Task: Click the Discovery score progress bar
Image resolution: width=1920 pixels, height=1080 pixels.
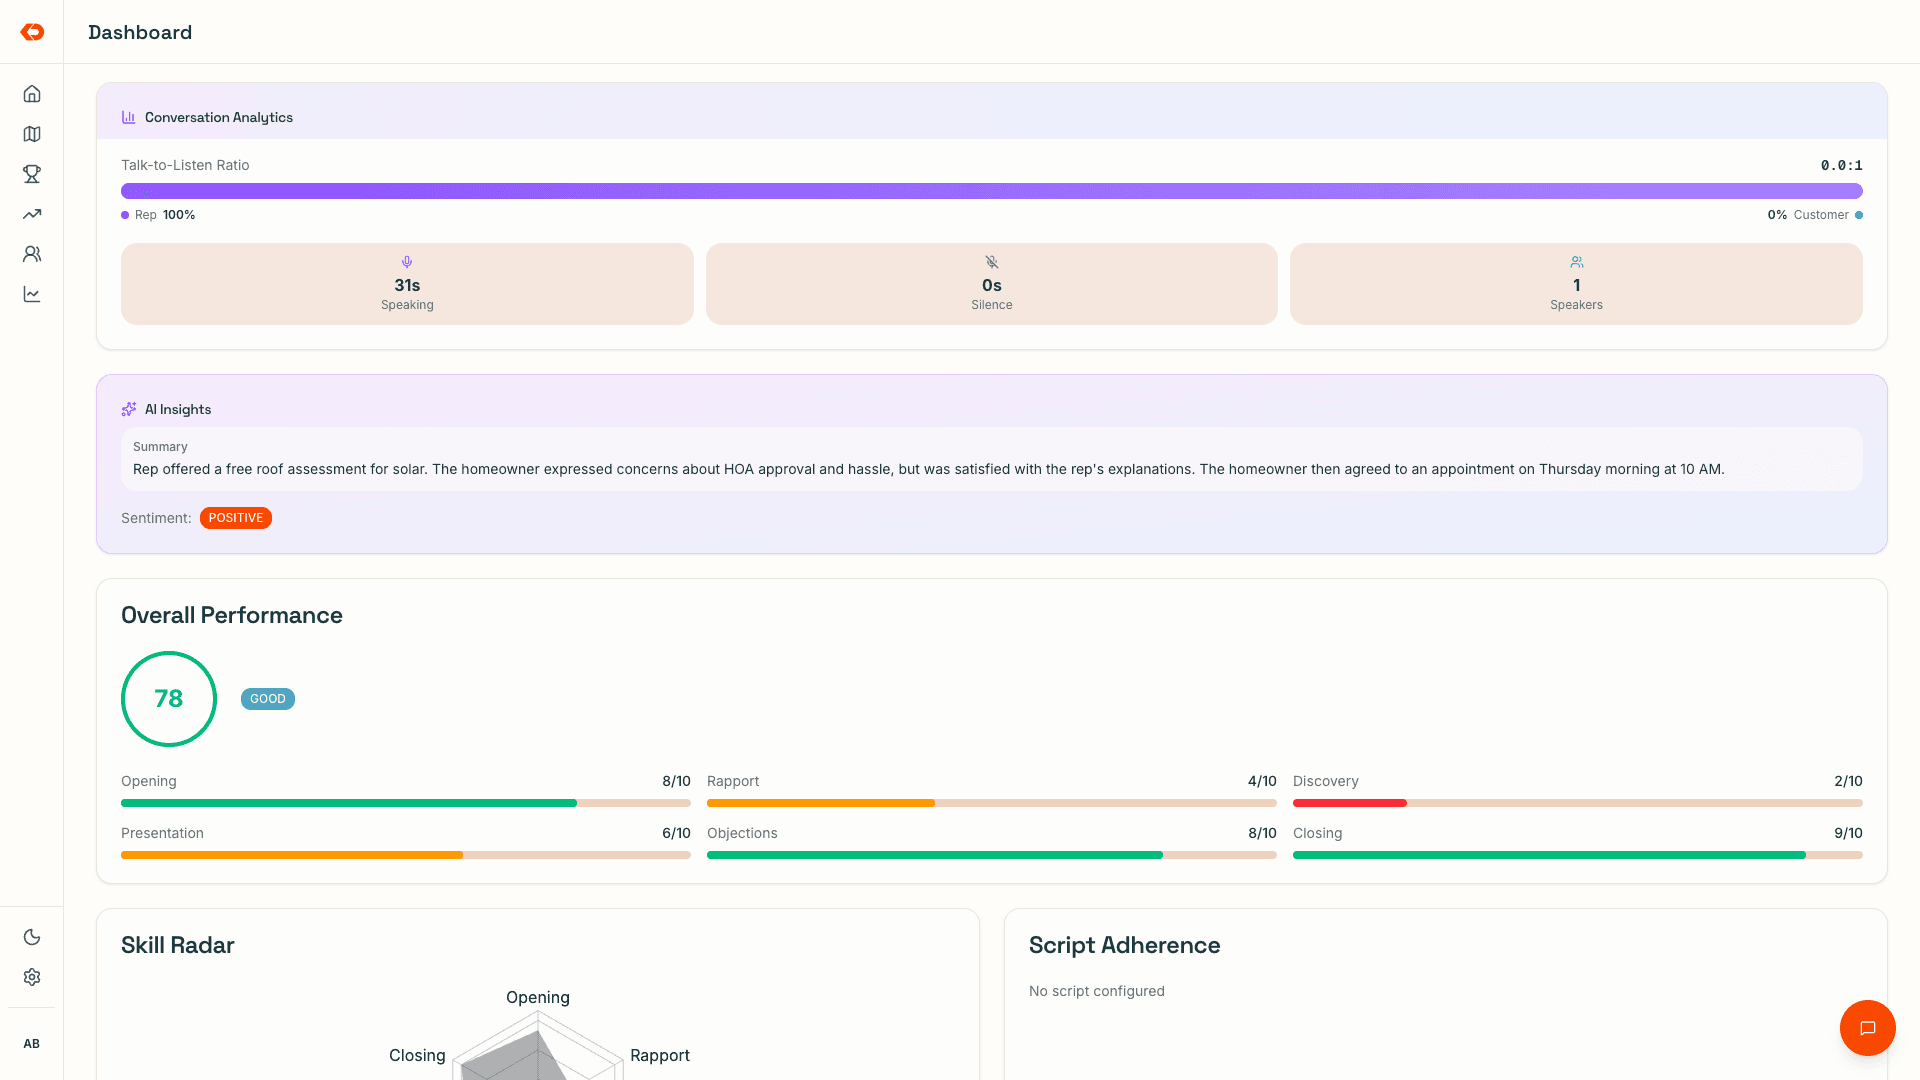Action: click(1578, 803)
